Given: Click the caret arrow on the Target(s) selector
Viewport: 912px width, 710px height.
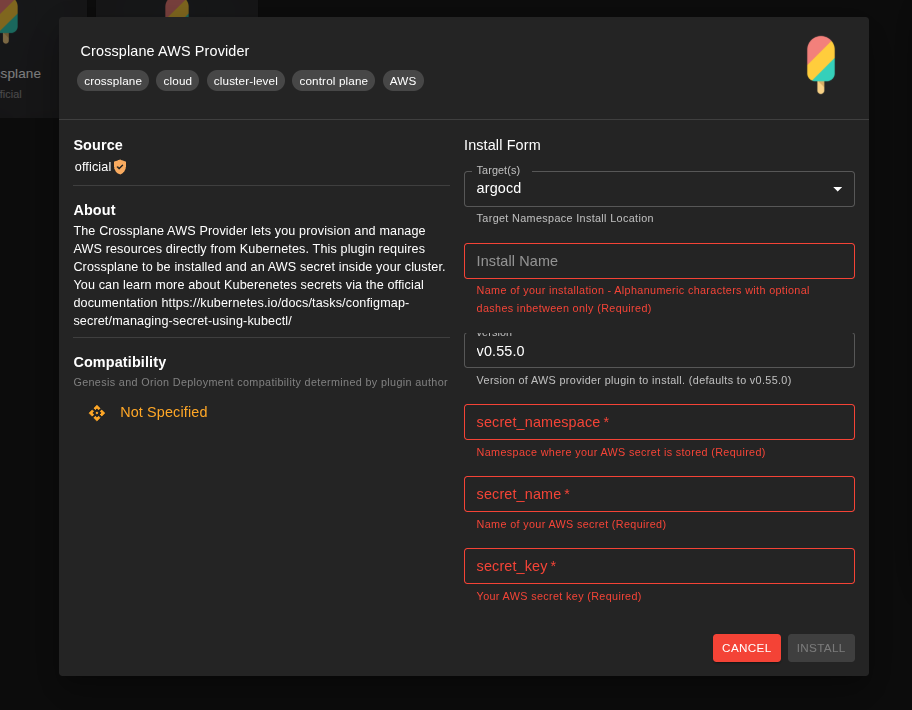Looking at the screenshot, I should click(838, 188).
